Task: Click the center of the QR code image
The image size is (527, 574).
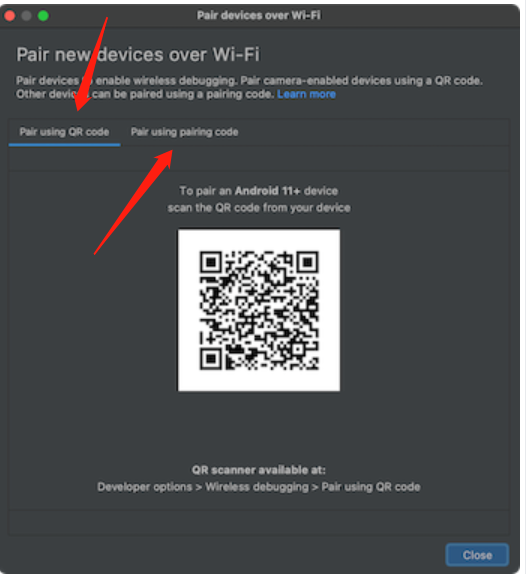Action: (259, 310)
